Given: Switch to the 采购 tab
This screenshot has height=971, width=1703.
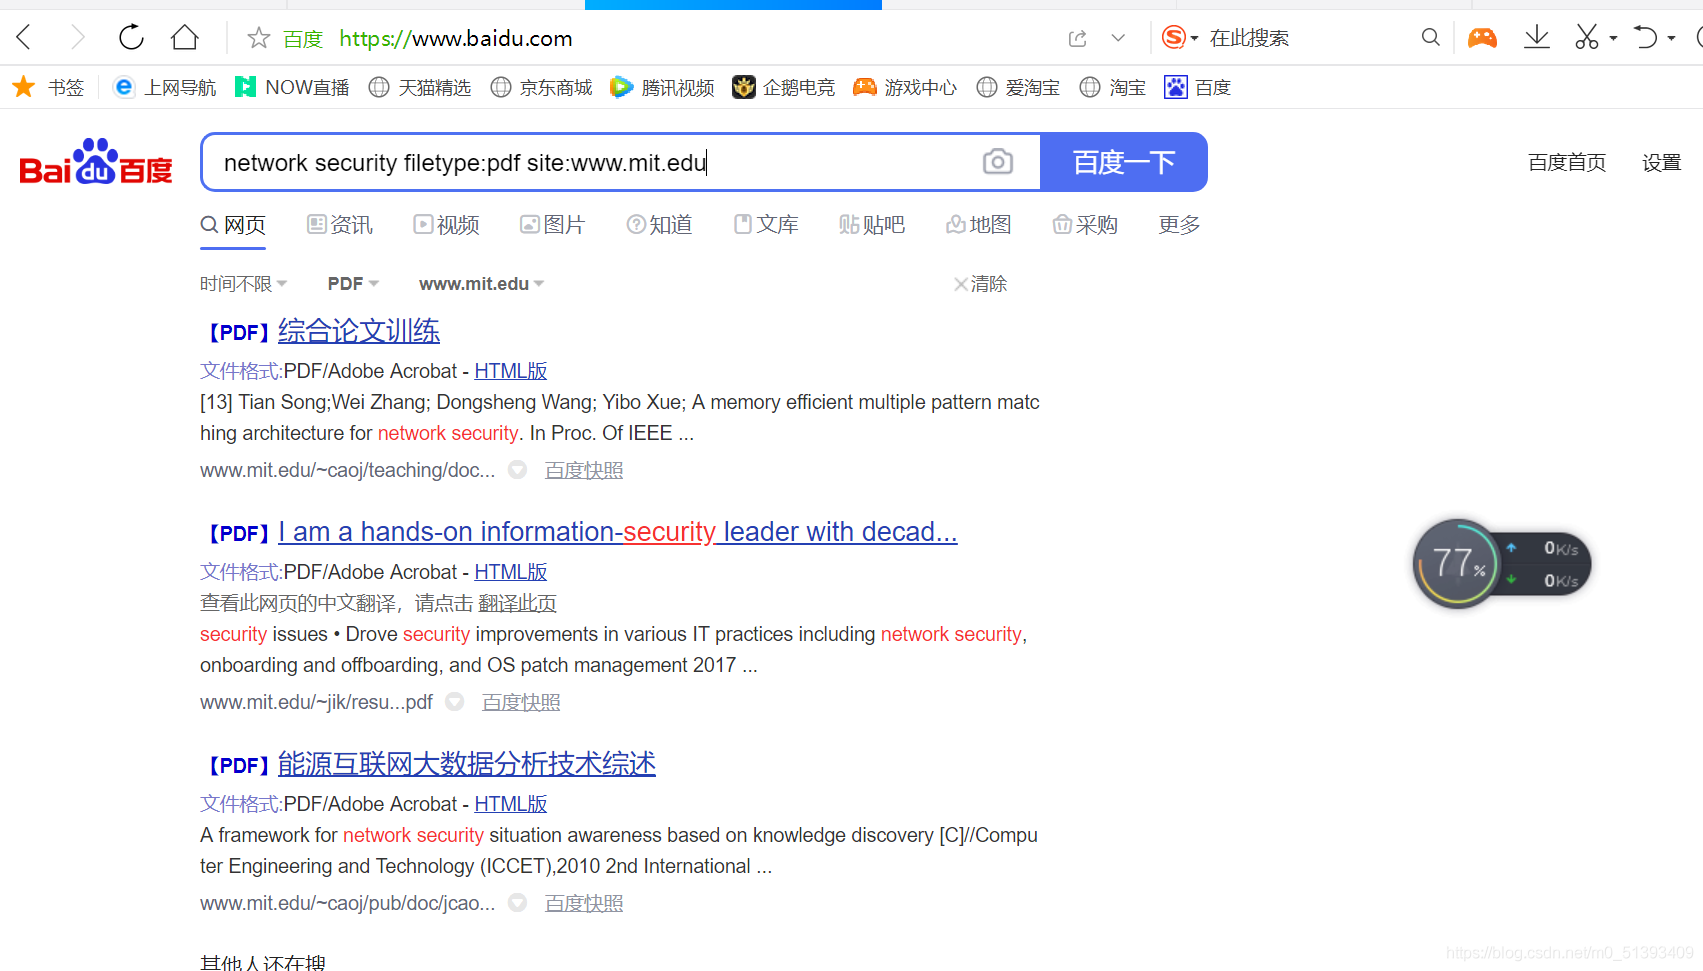Looking at the screenshot, I should 1085,225.
